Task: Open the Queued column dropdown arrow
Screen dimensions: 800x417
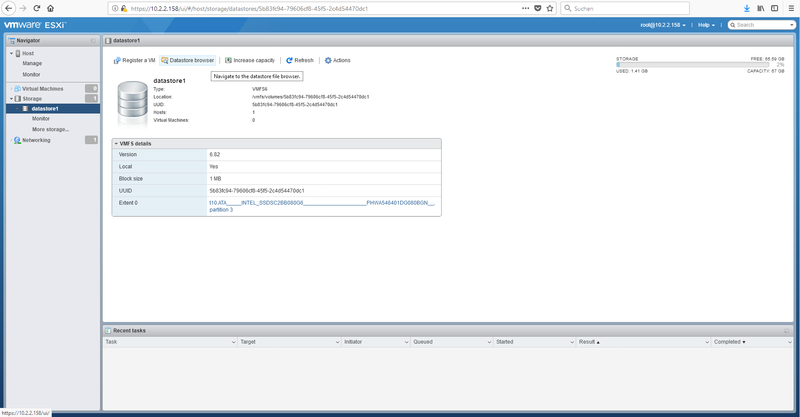Action: pos(489,342)
